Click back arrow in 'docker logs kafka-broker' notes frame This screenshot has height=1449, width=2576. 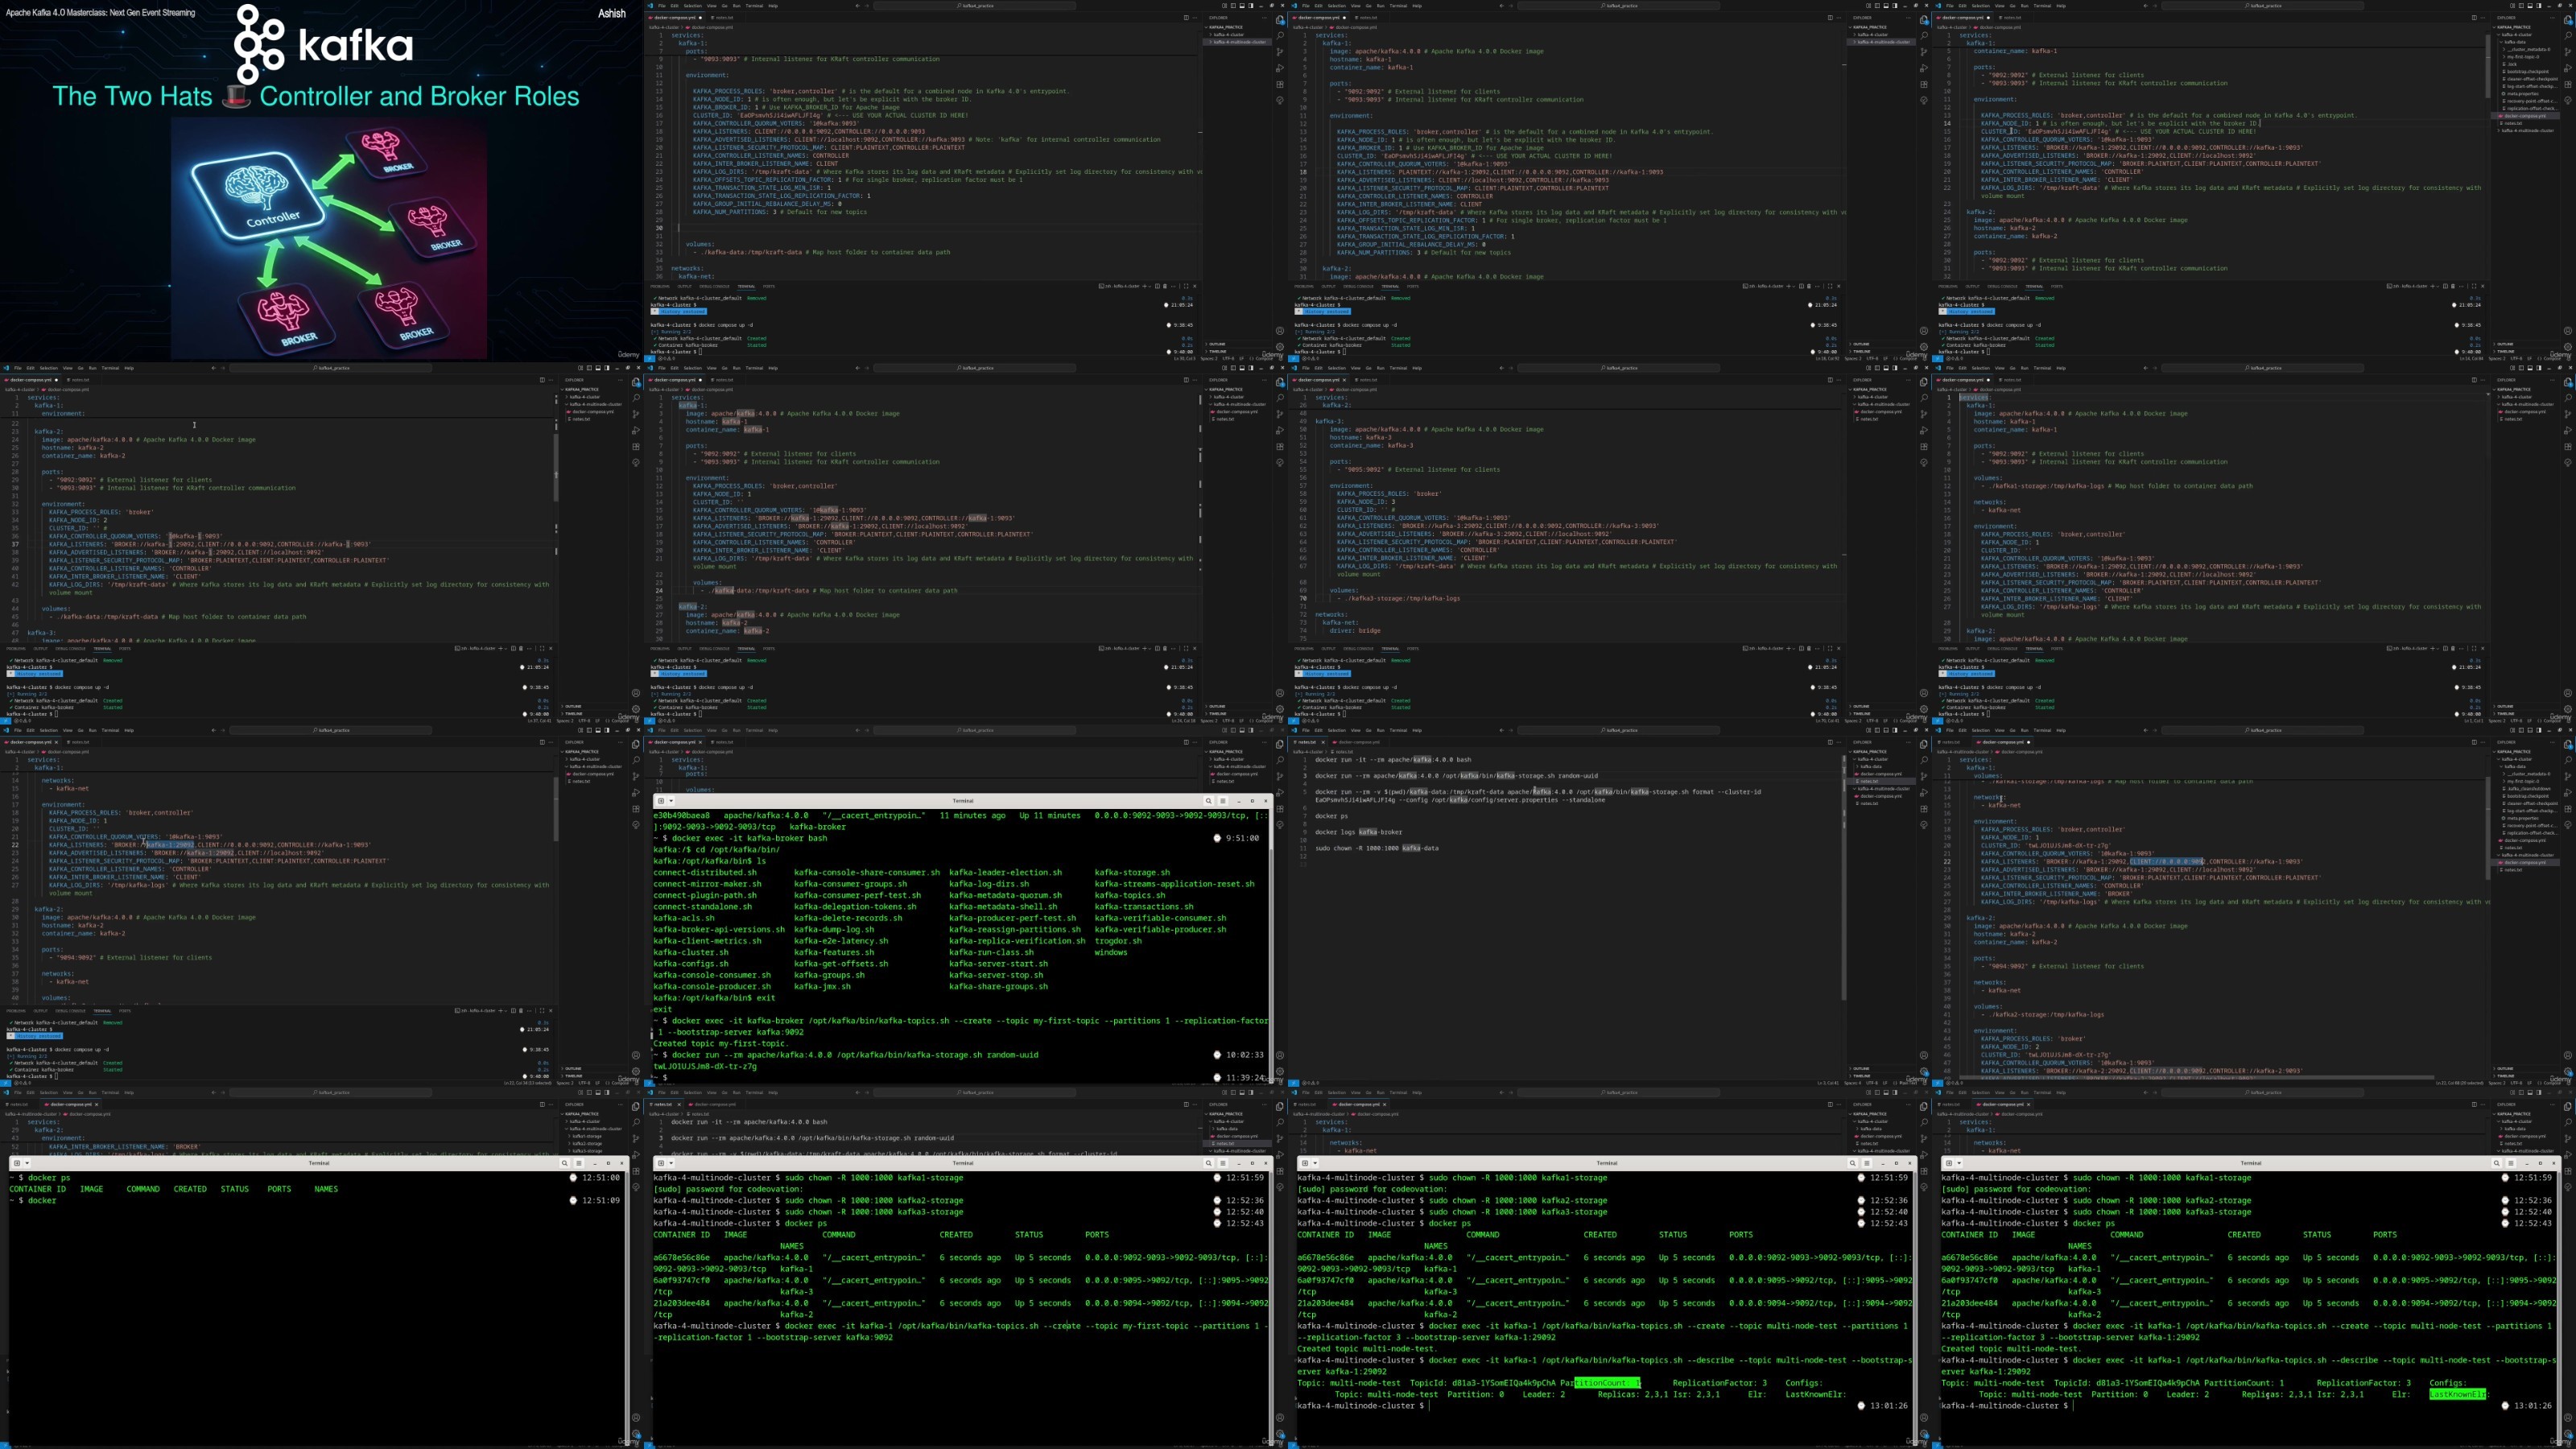[1501, 731]
